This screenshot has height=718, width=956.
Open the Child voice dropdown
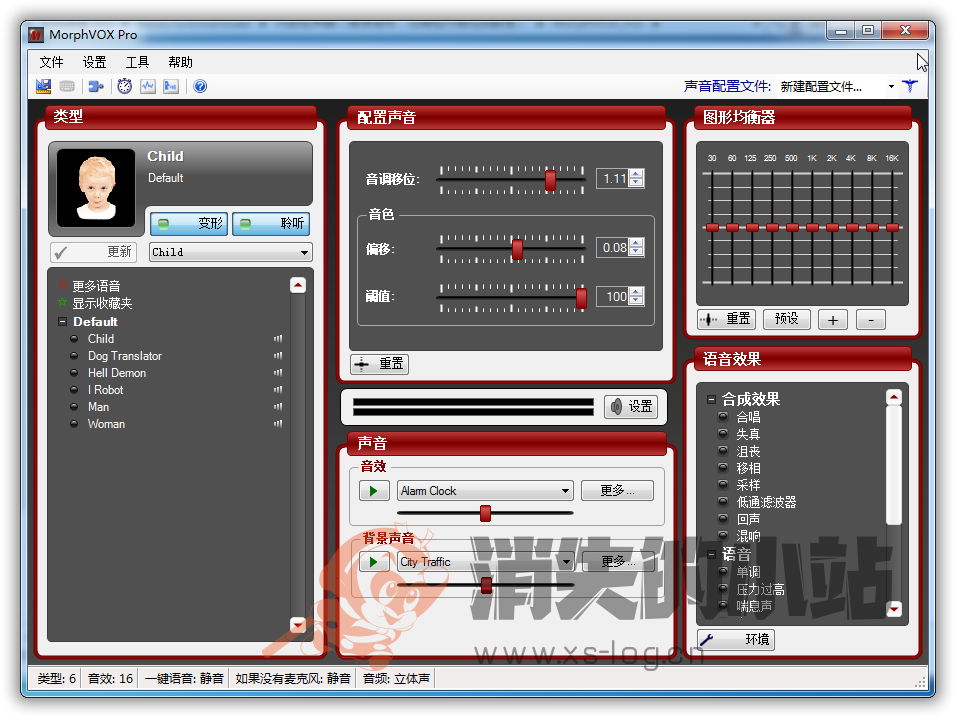(230, 252)
